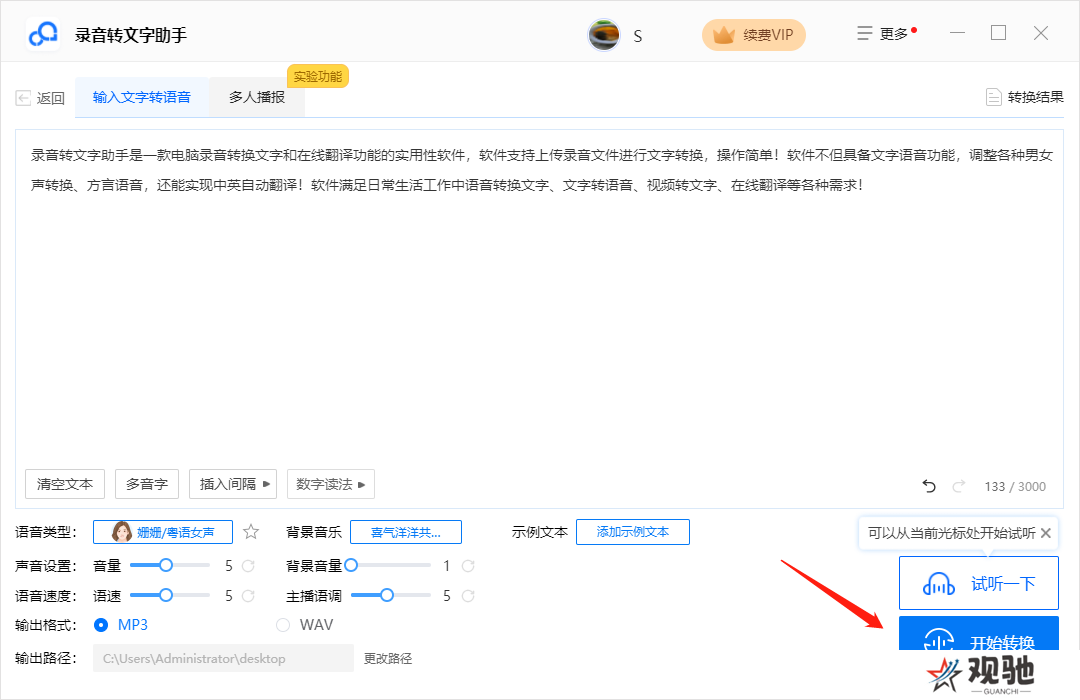Click the output path field
Screen dimensions: 1080x700
pyautogui.click(x=223, y=658)
